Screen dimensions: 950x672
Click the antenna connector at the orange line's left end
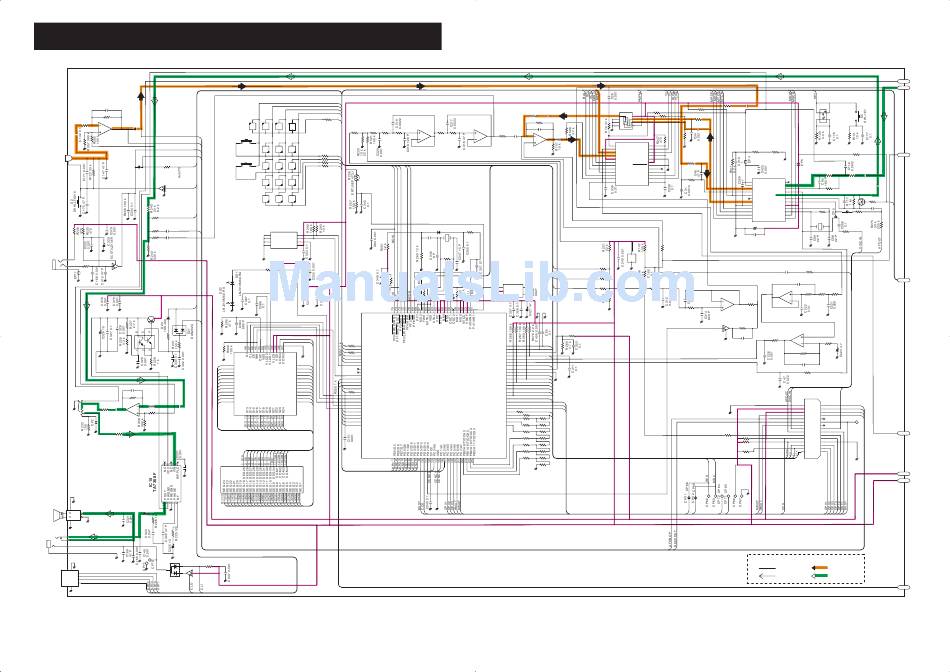click(68, 159)
